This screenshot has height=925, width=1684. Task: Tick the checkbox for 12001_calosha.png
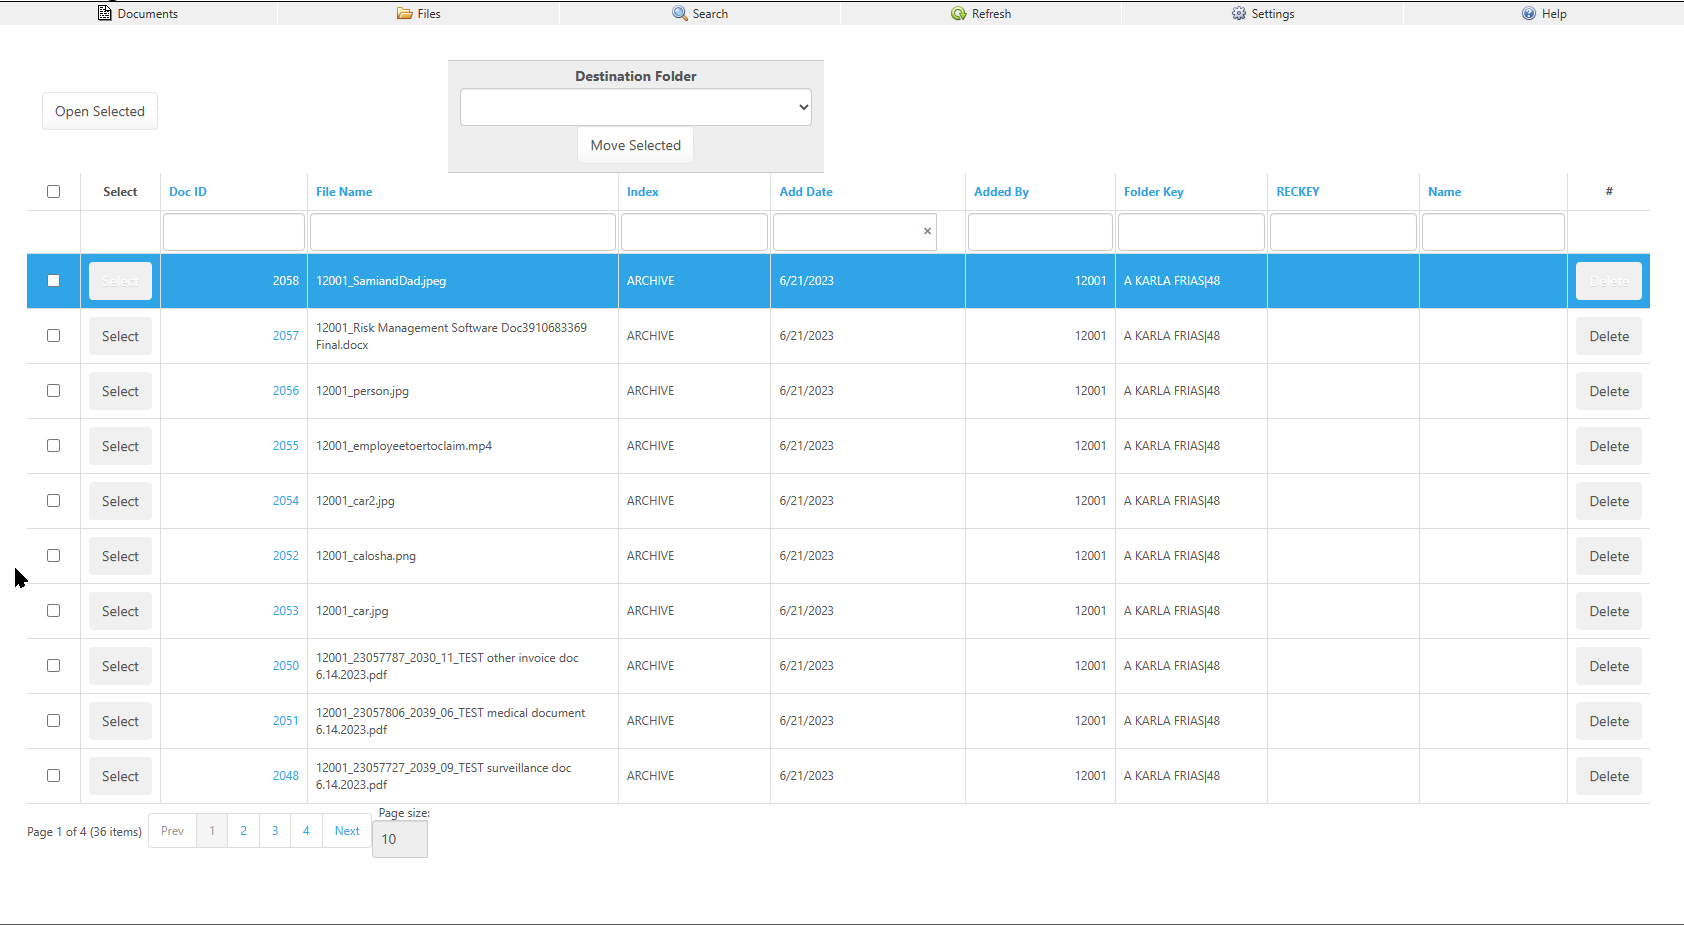click(x=54, y=556)
